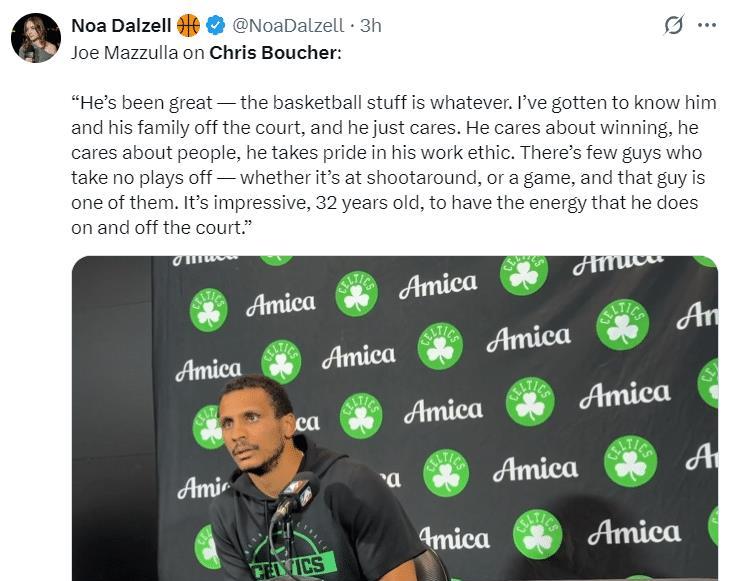734x581 pixels.
Task: Open Noa Dalzell's profile avatar
Action: point(36,38)
